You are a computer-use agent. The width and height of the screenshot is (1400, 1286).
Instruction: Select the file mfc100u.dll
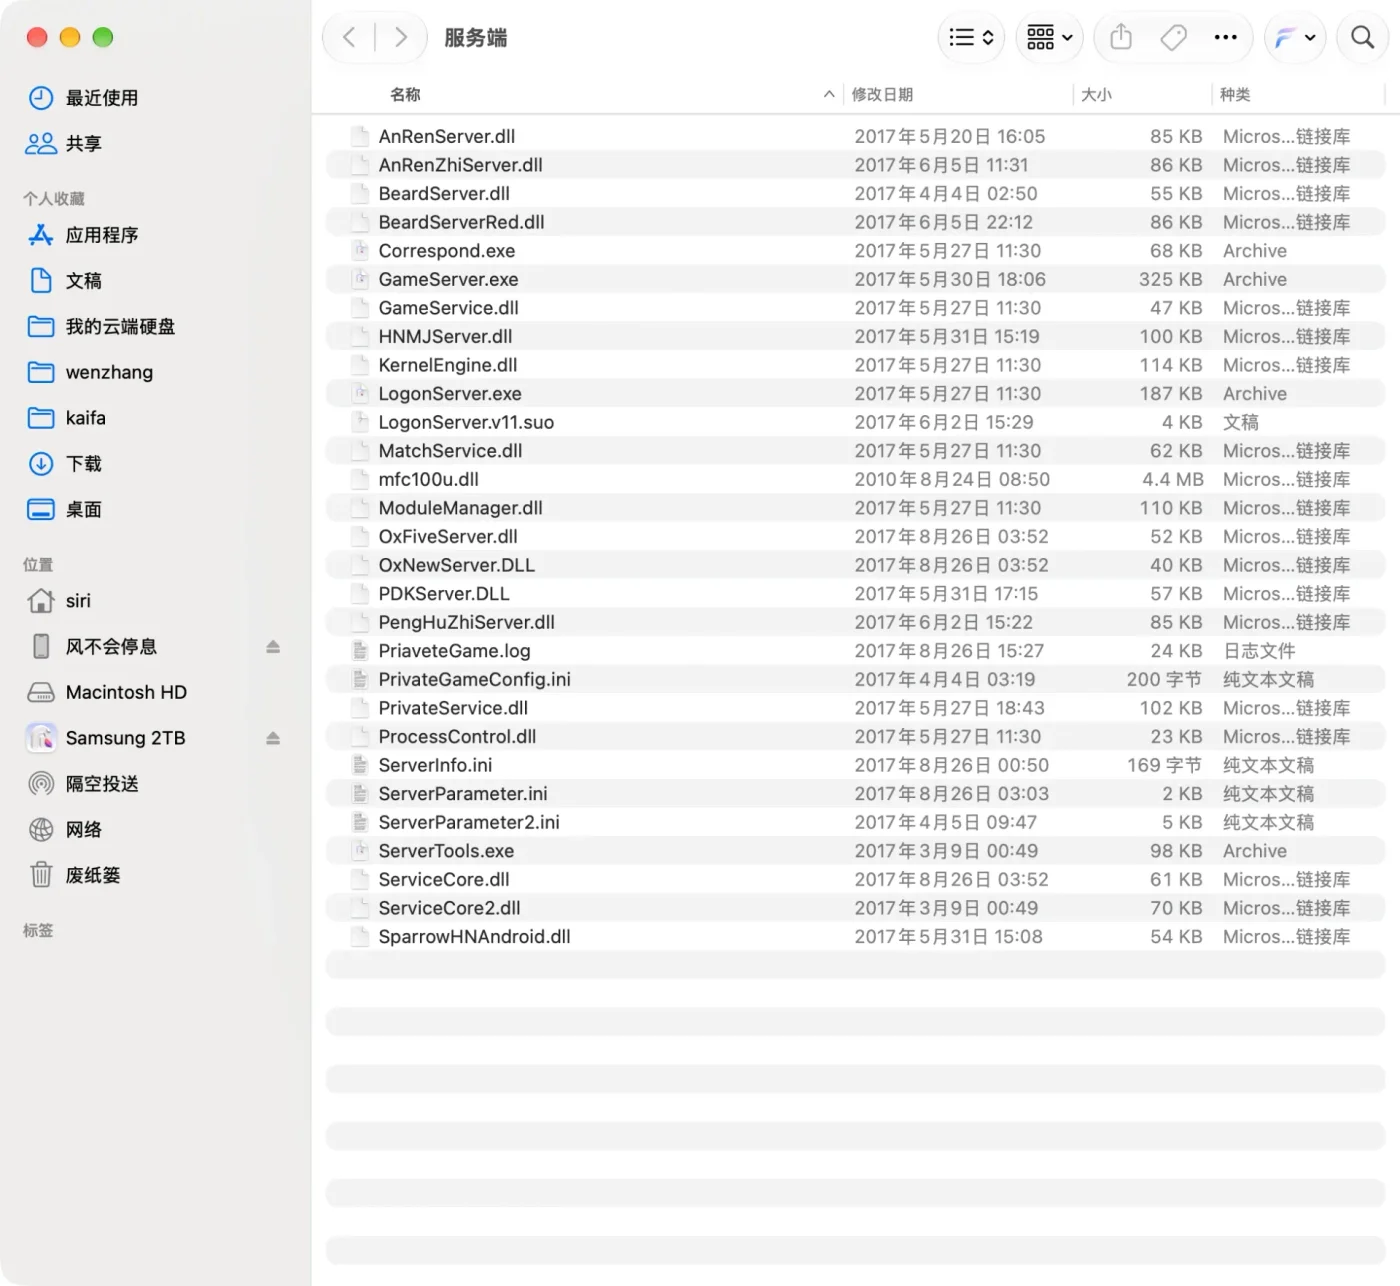click(856, 480)
